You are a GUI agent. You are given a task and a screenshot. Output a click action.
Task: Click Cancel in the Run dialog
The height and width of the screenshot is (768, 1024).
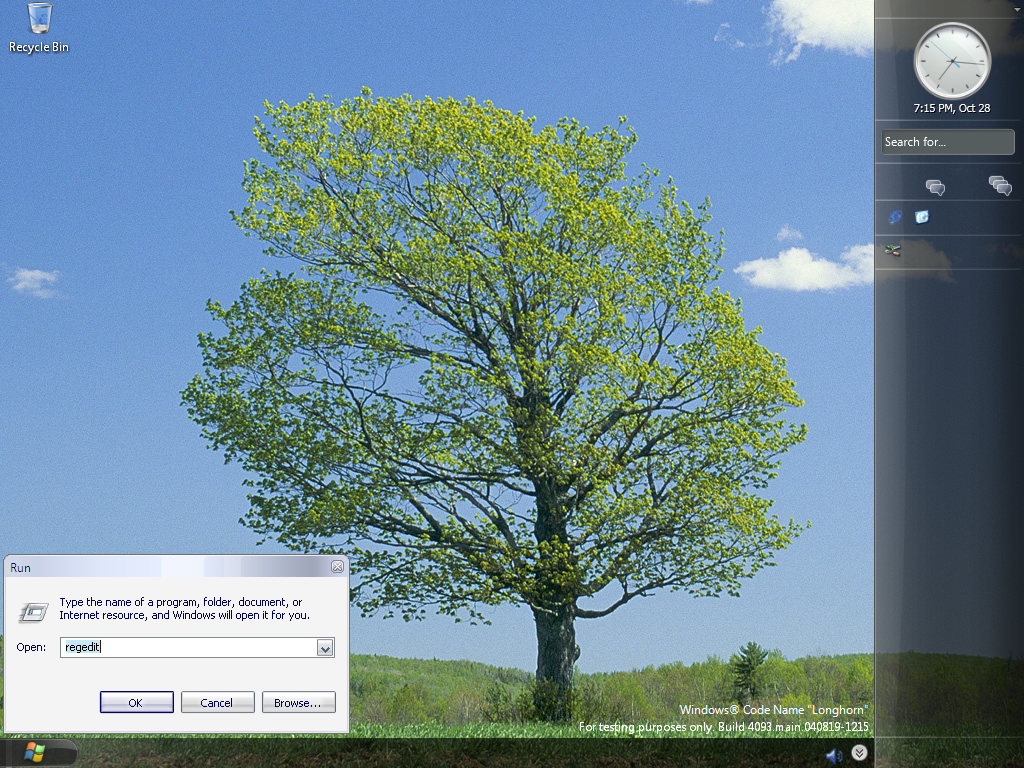pos(217,703)
